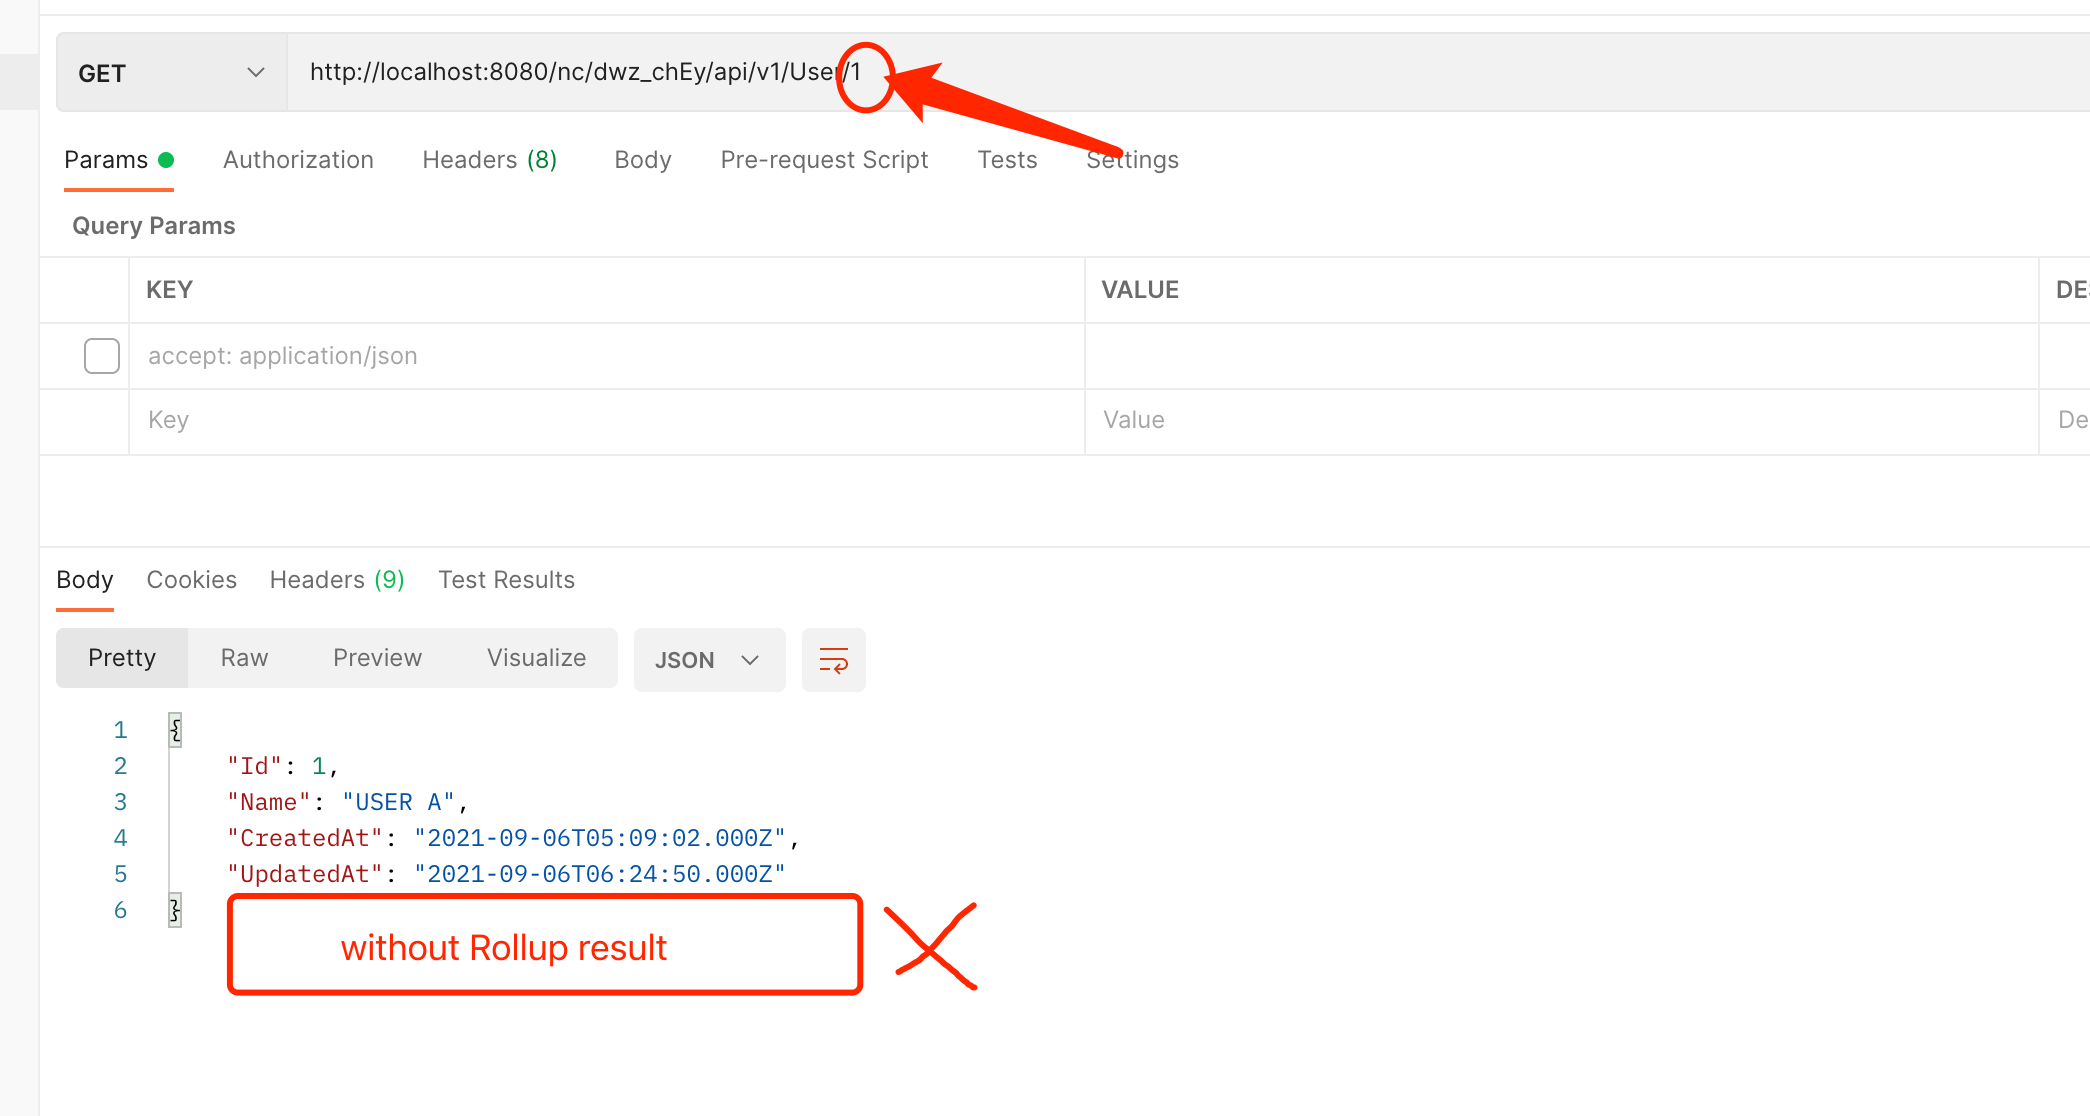Open the Headers (9) response tab

[x=336, y=579]
